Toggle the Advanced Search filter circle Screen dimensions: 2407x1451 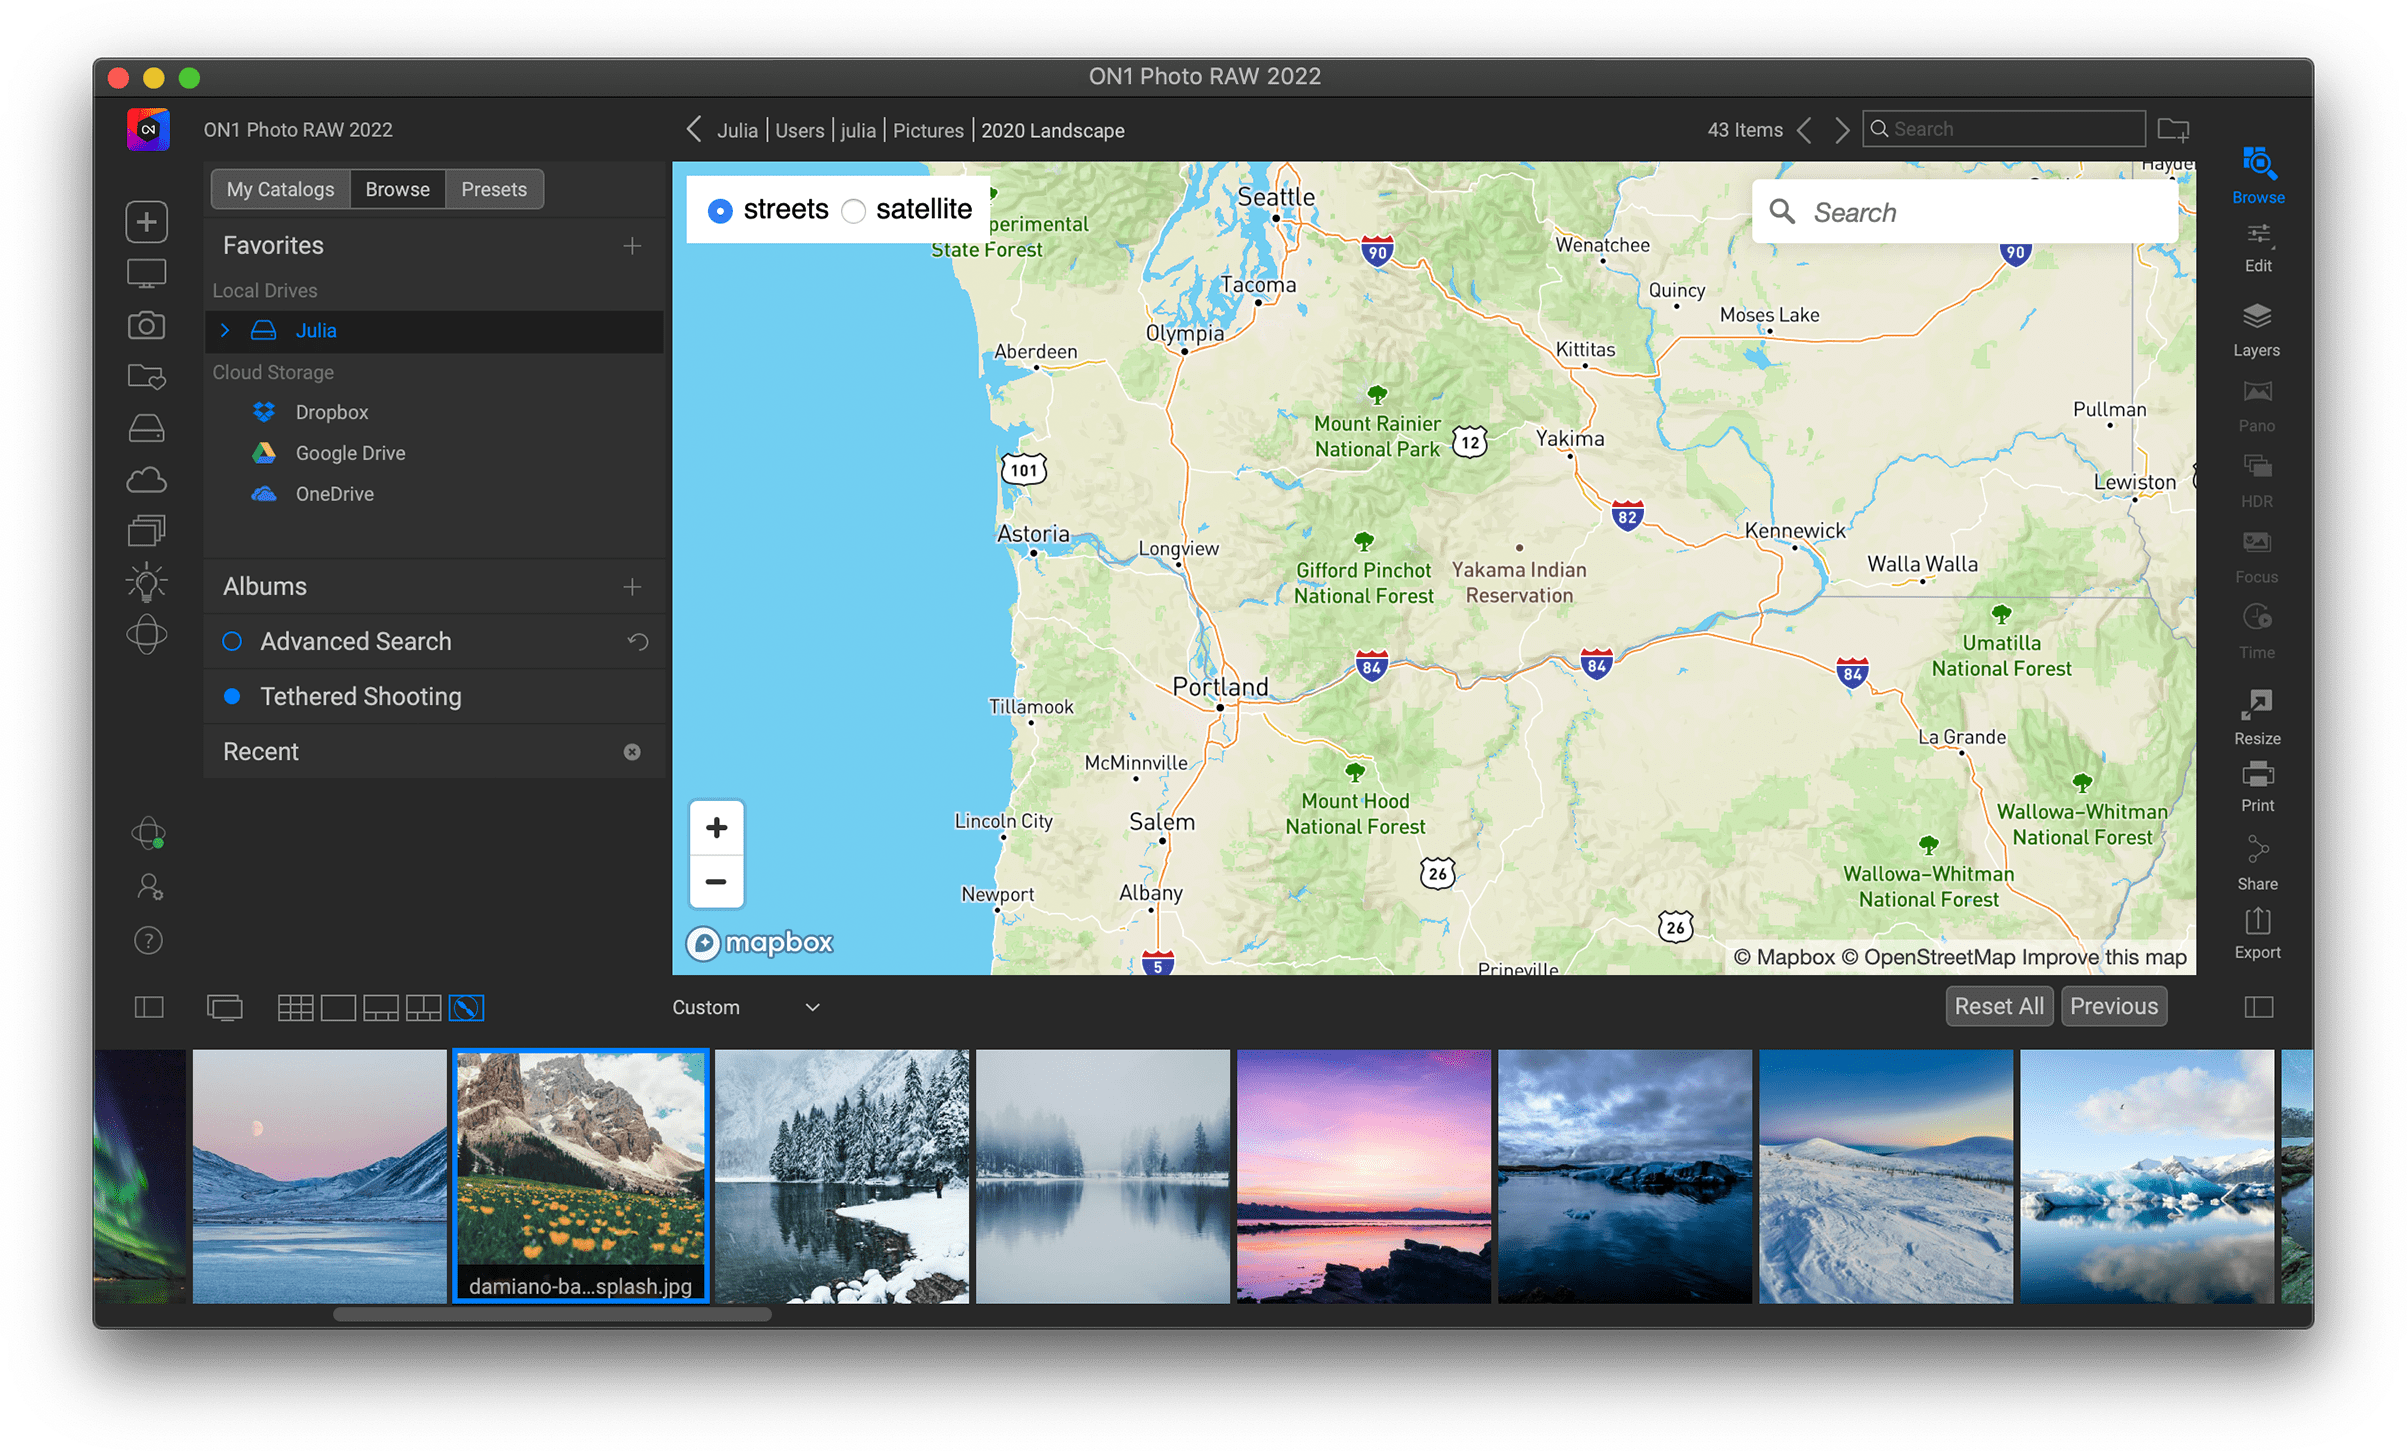(x=232, y=641)
